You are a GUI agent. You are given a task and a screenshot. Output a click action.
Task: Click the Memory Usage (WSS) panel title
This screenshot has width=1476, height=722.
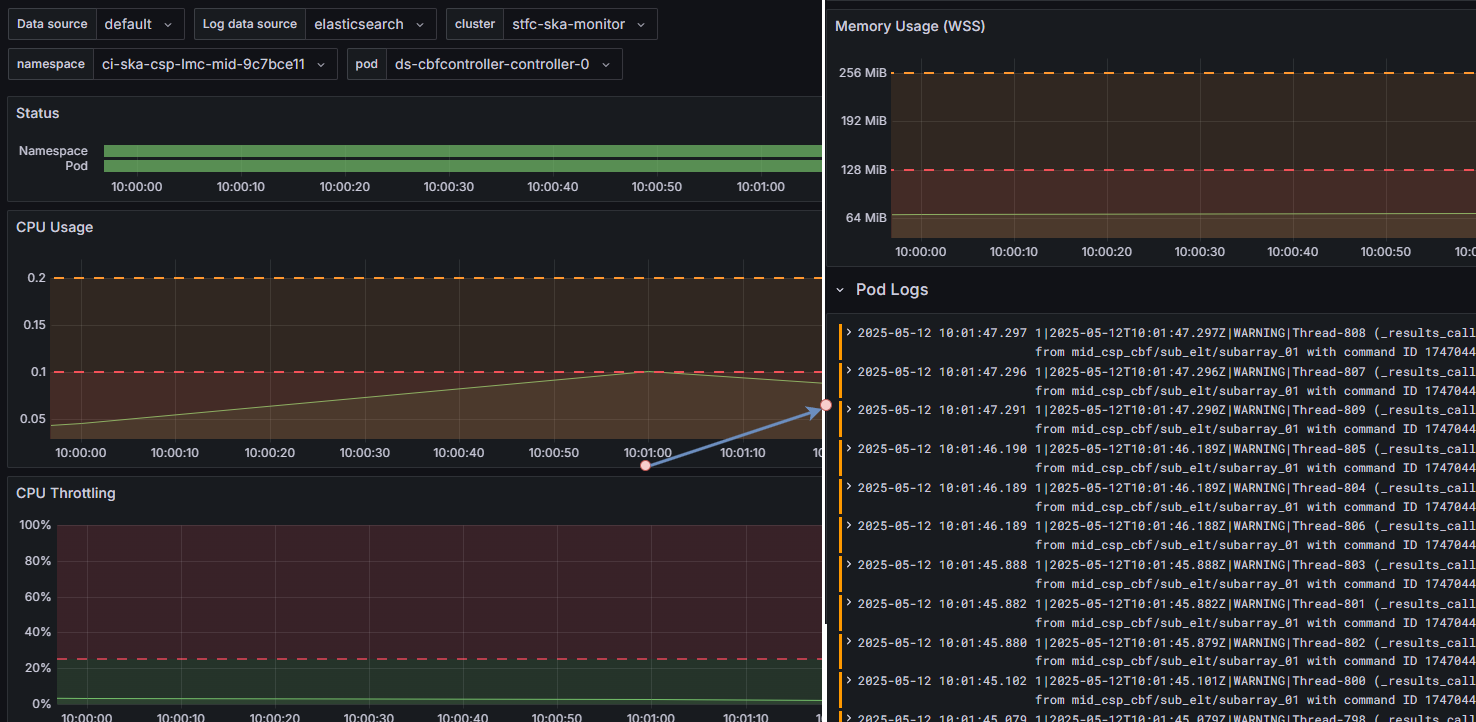click(910, 26)
